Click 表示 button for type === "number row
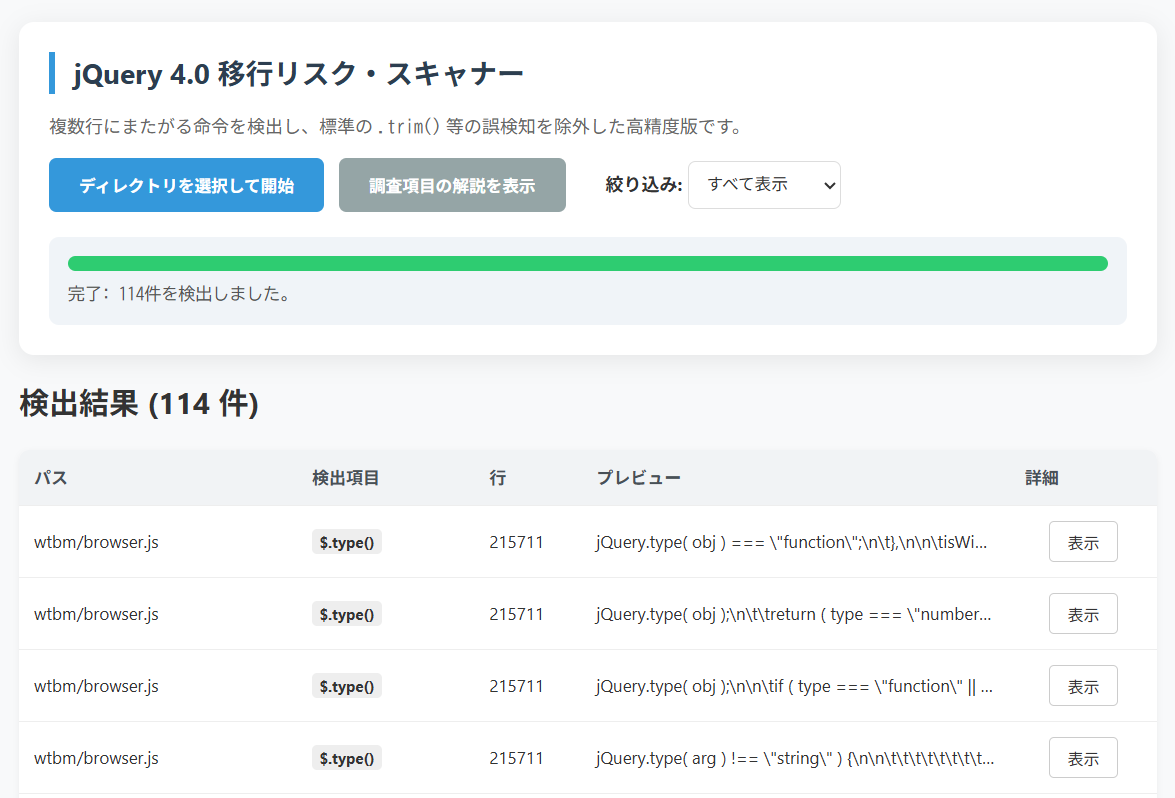The height and width of the screenshot is (798, 1175). [1083, 614]
